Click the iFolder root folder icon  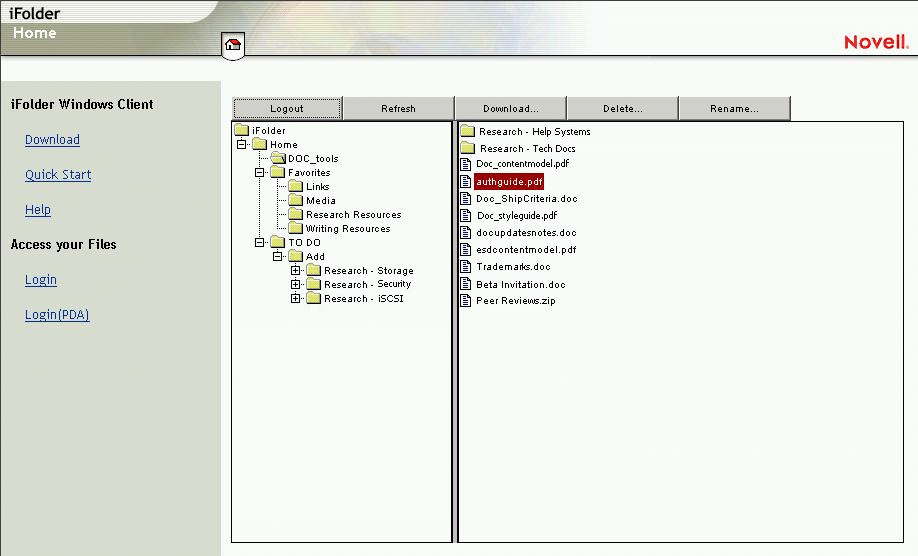241,130
